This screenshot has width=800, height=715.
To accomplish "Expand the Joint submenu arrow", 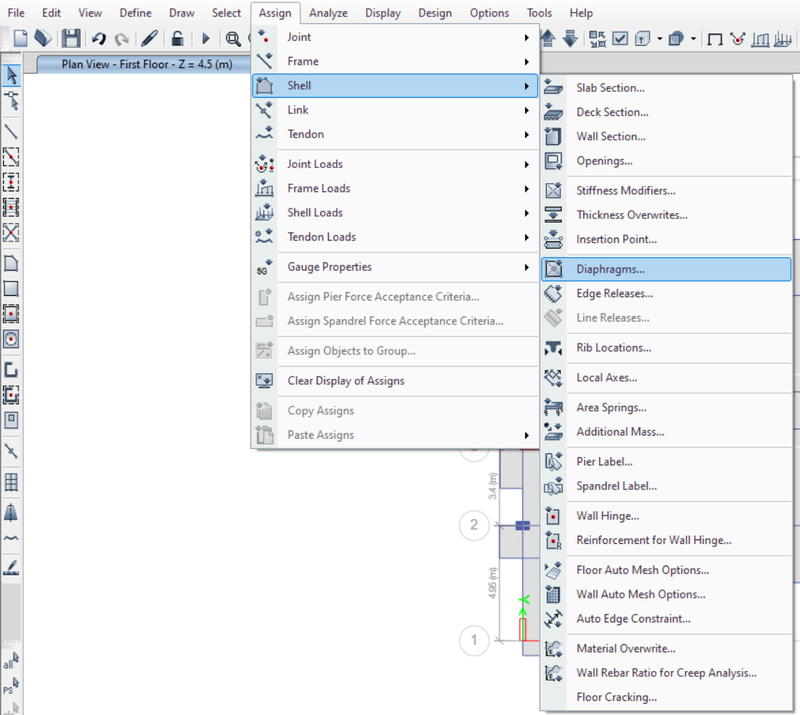I will coord(526,37).
